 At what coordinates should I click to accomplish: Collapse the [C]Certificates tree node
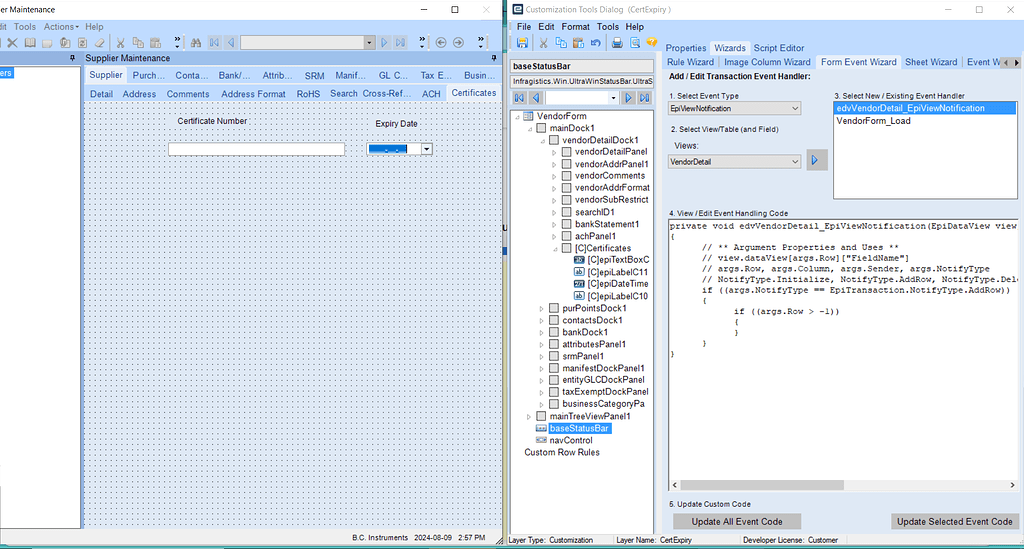pyautogui.click(x=555, y=248)
